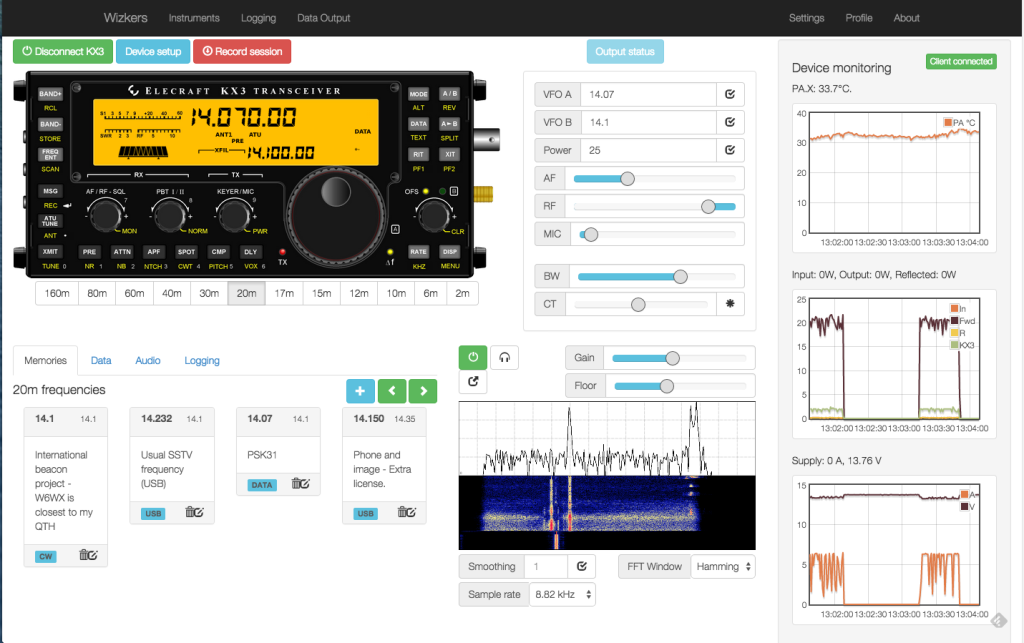Click the RATE button on radio
This screenshot has width=1024, height=643.
pyautogui.click(x=419, y=251)
